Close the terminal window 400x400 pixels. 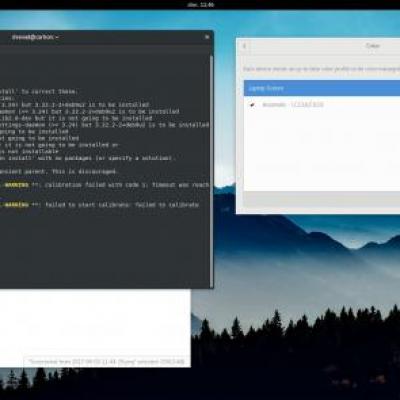pos(207,37)
